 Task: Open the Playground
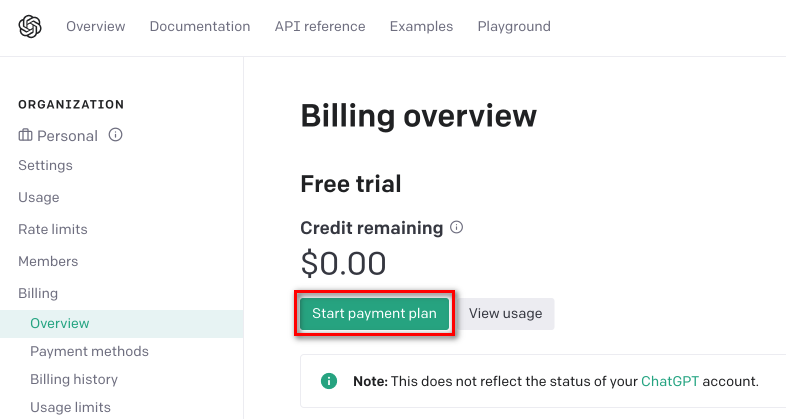pyautogui.click(x=514, y=26)
